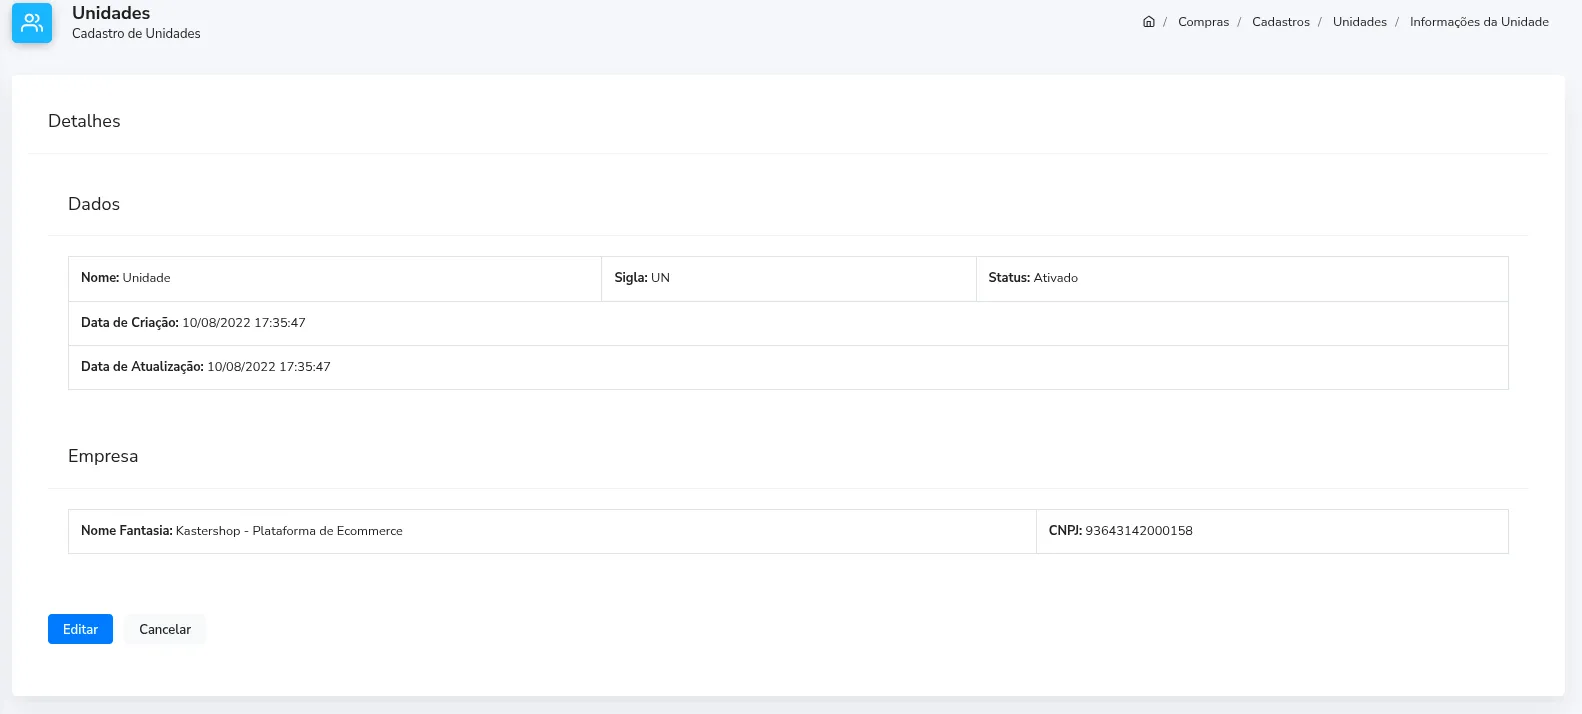Select the Nome: Unidade cell
Viewport: 1582px width, 714px height.
335,279
